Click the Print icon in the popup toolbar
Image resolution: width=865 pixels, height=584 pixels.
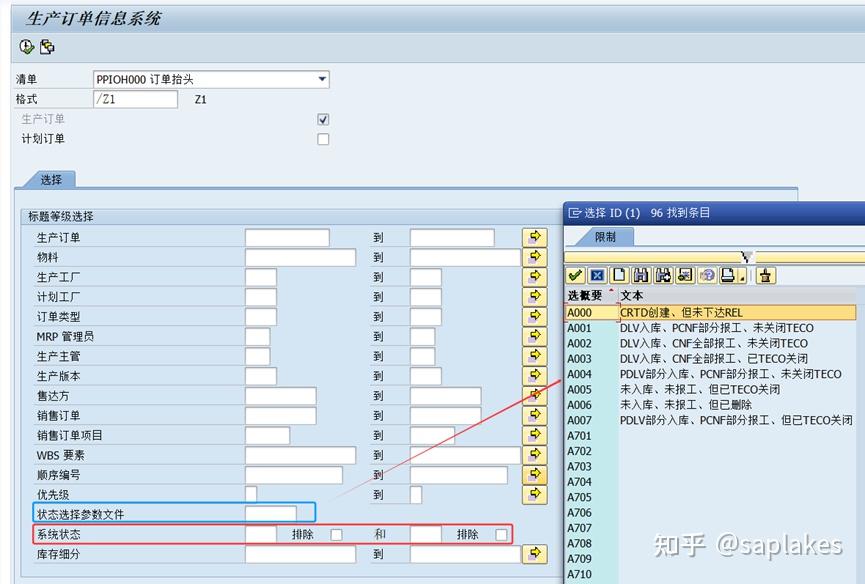pos(726,275)
